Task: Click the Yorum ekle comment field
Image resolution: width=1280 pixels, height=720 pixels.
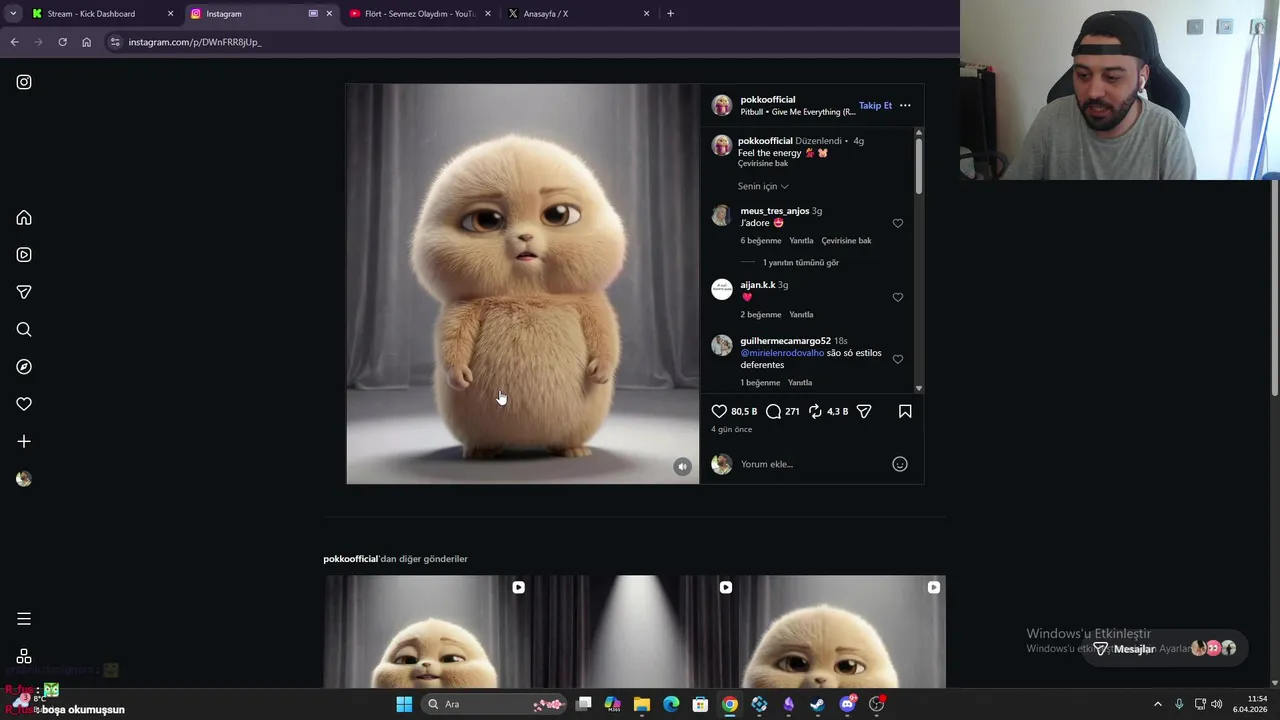Action: 810,464
